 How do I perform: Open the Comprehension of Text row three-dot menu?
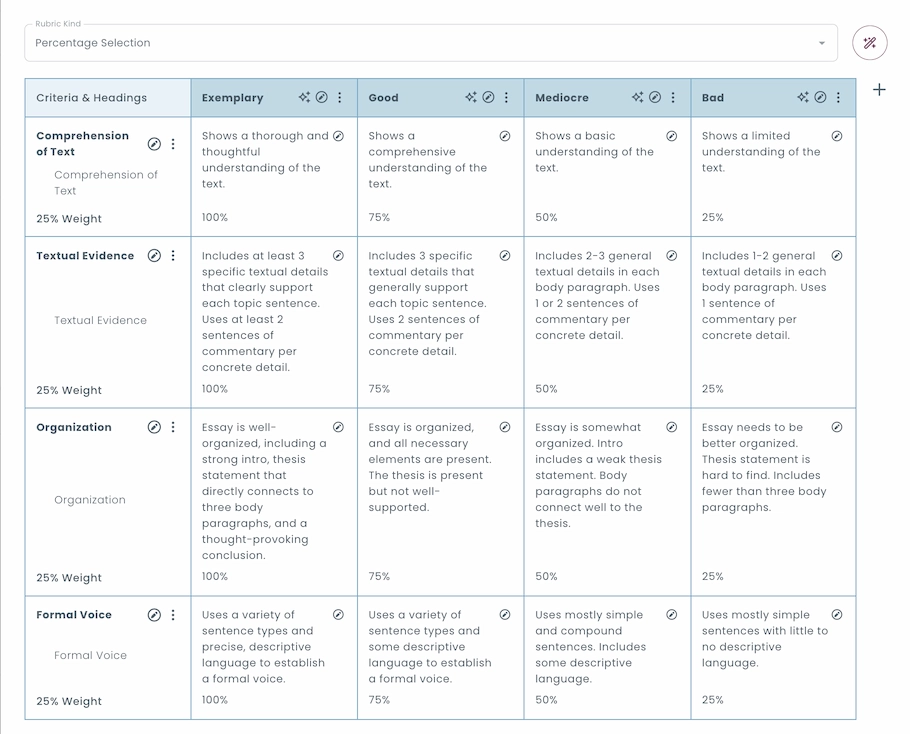click(174, 144)
